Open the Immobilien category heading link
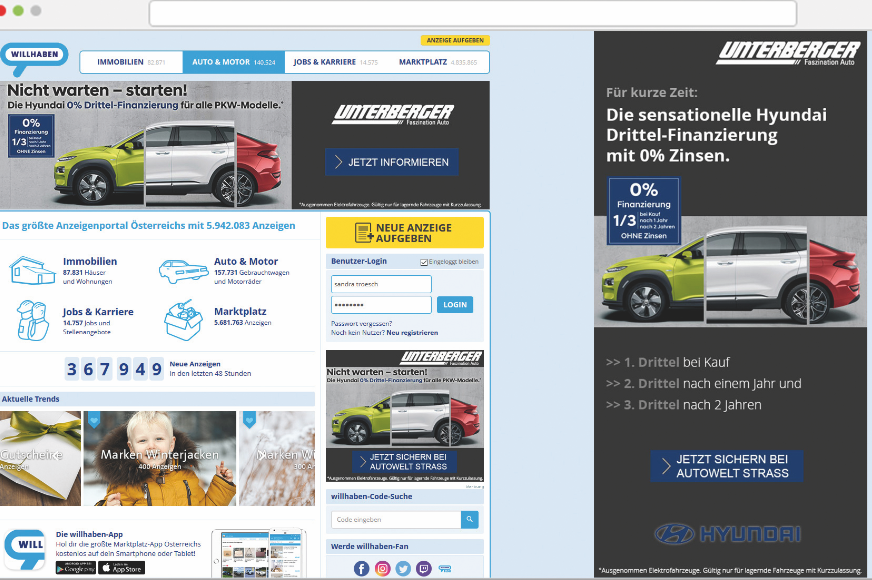 [90, 261]
